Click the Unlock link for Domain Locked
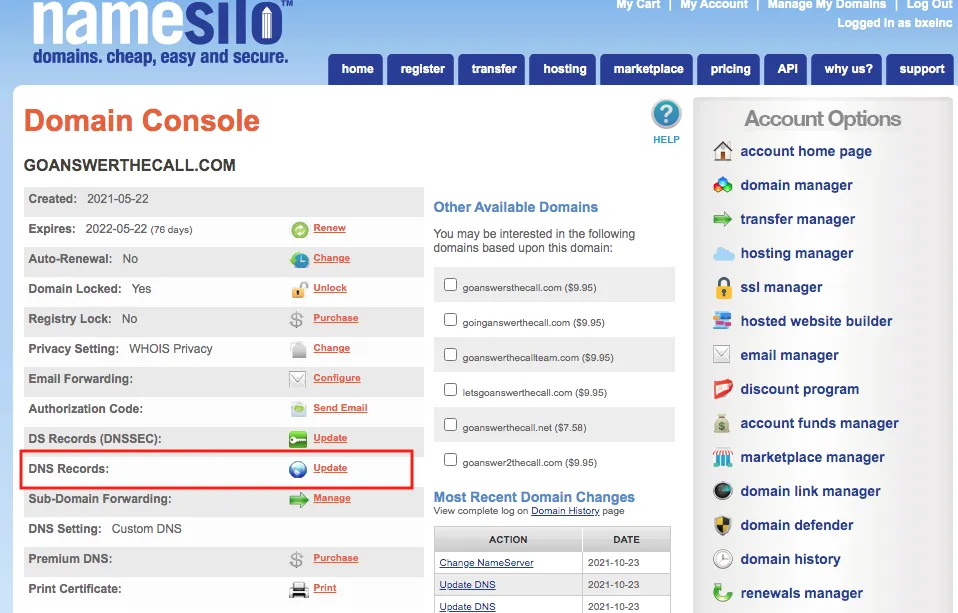958x613 pixels. [330, 288]
